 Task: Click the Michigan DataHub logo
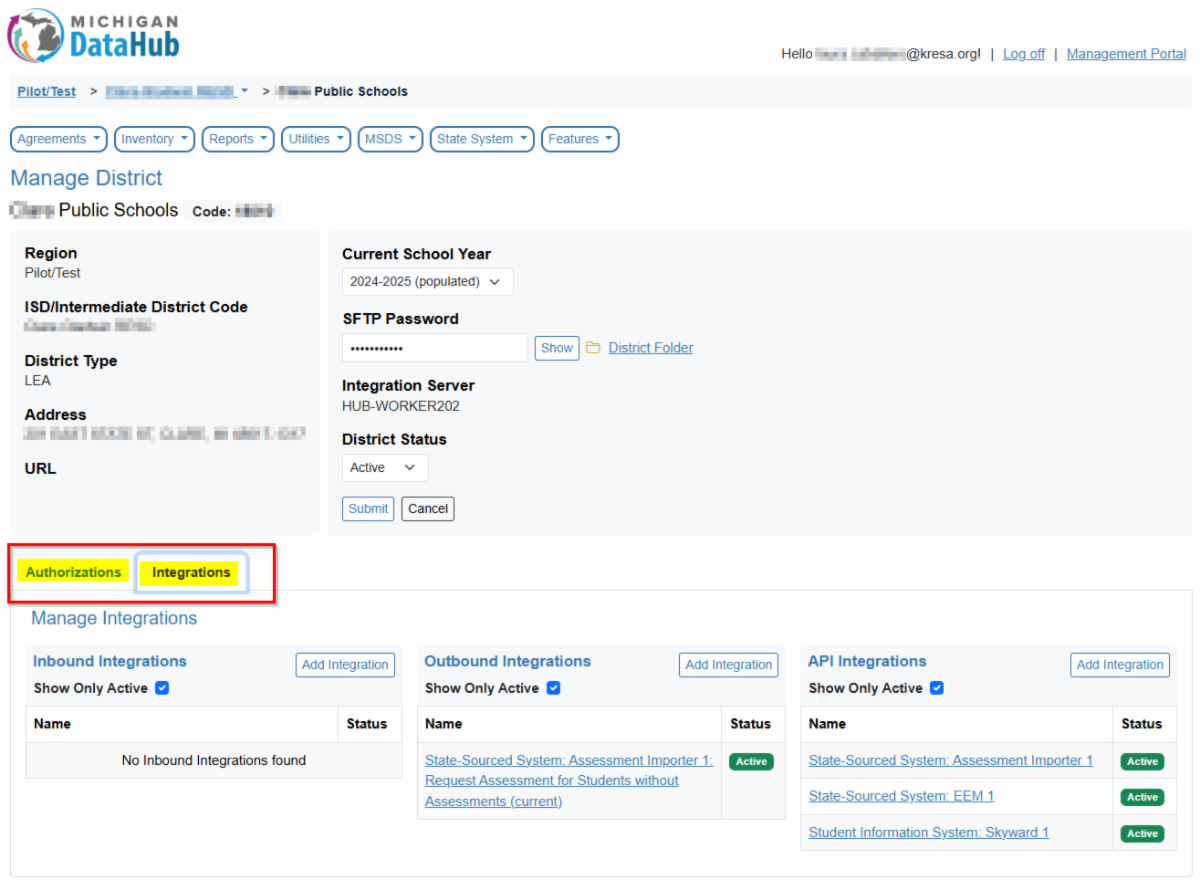pos(94,36)
